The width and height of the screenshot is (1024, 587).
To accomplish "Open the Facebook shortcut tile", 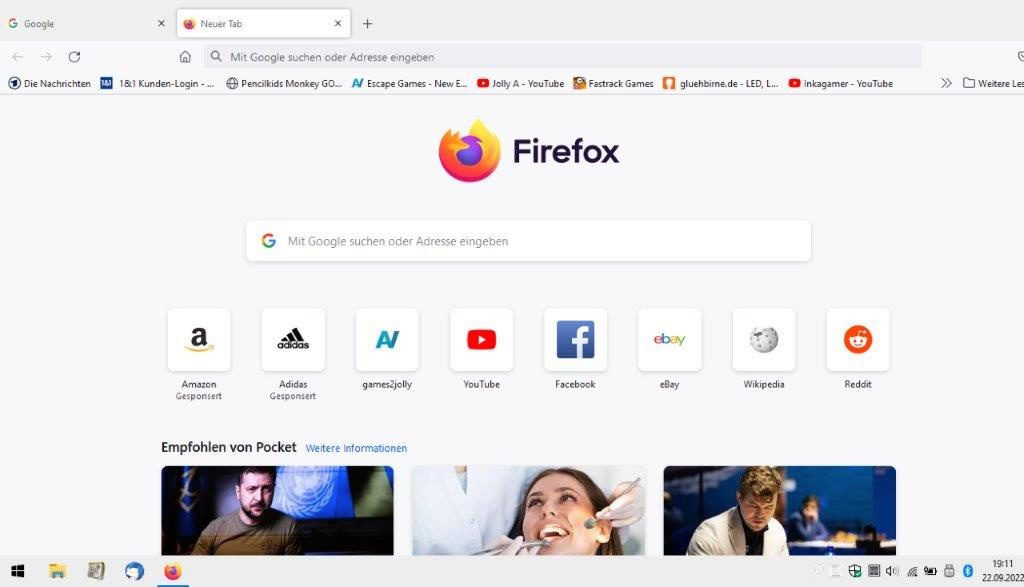I will [575, 340].
